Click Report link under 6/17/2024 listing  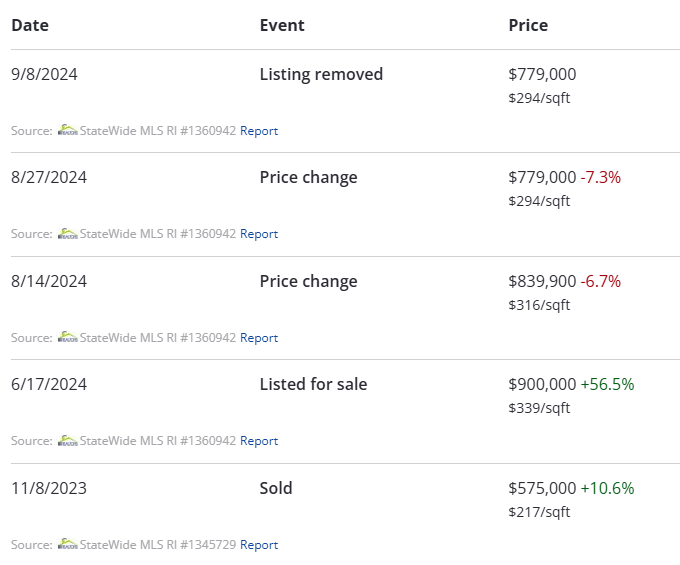pos(259,441)
